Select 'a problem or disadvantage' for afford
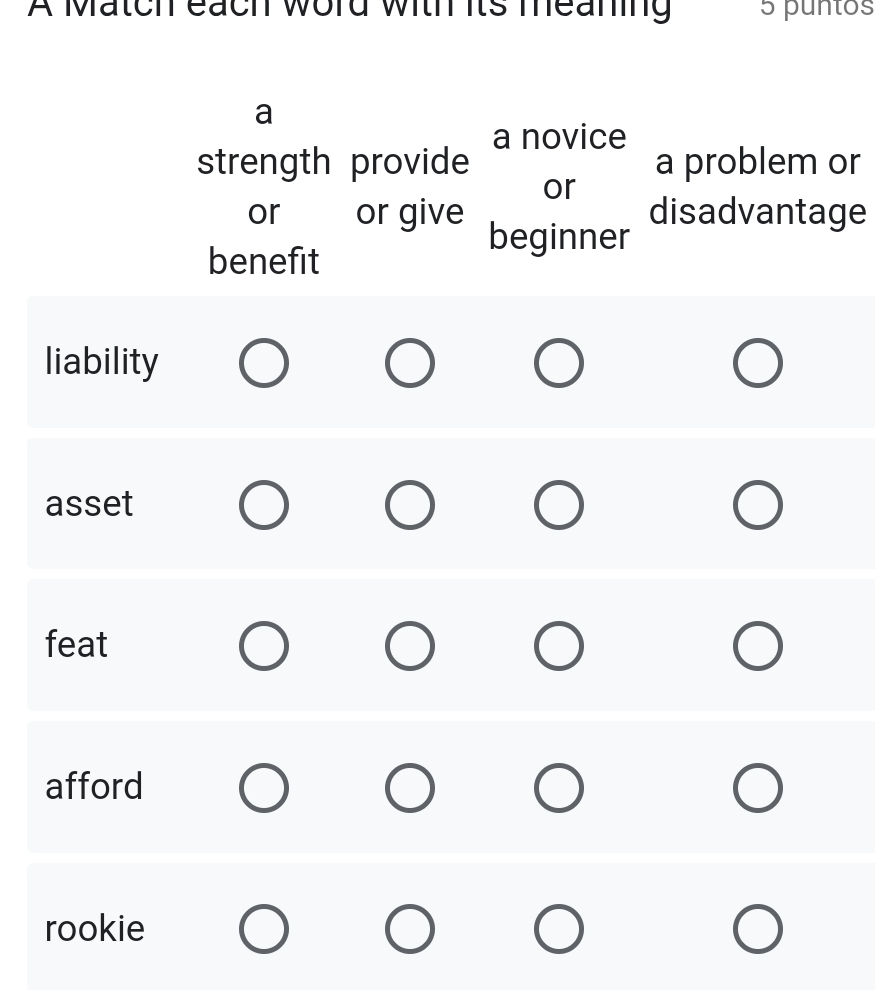 (x=758, y=788)
